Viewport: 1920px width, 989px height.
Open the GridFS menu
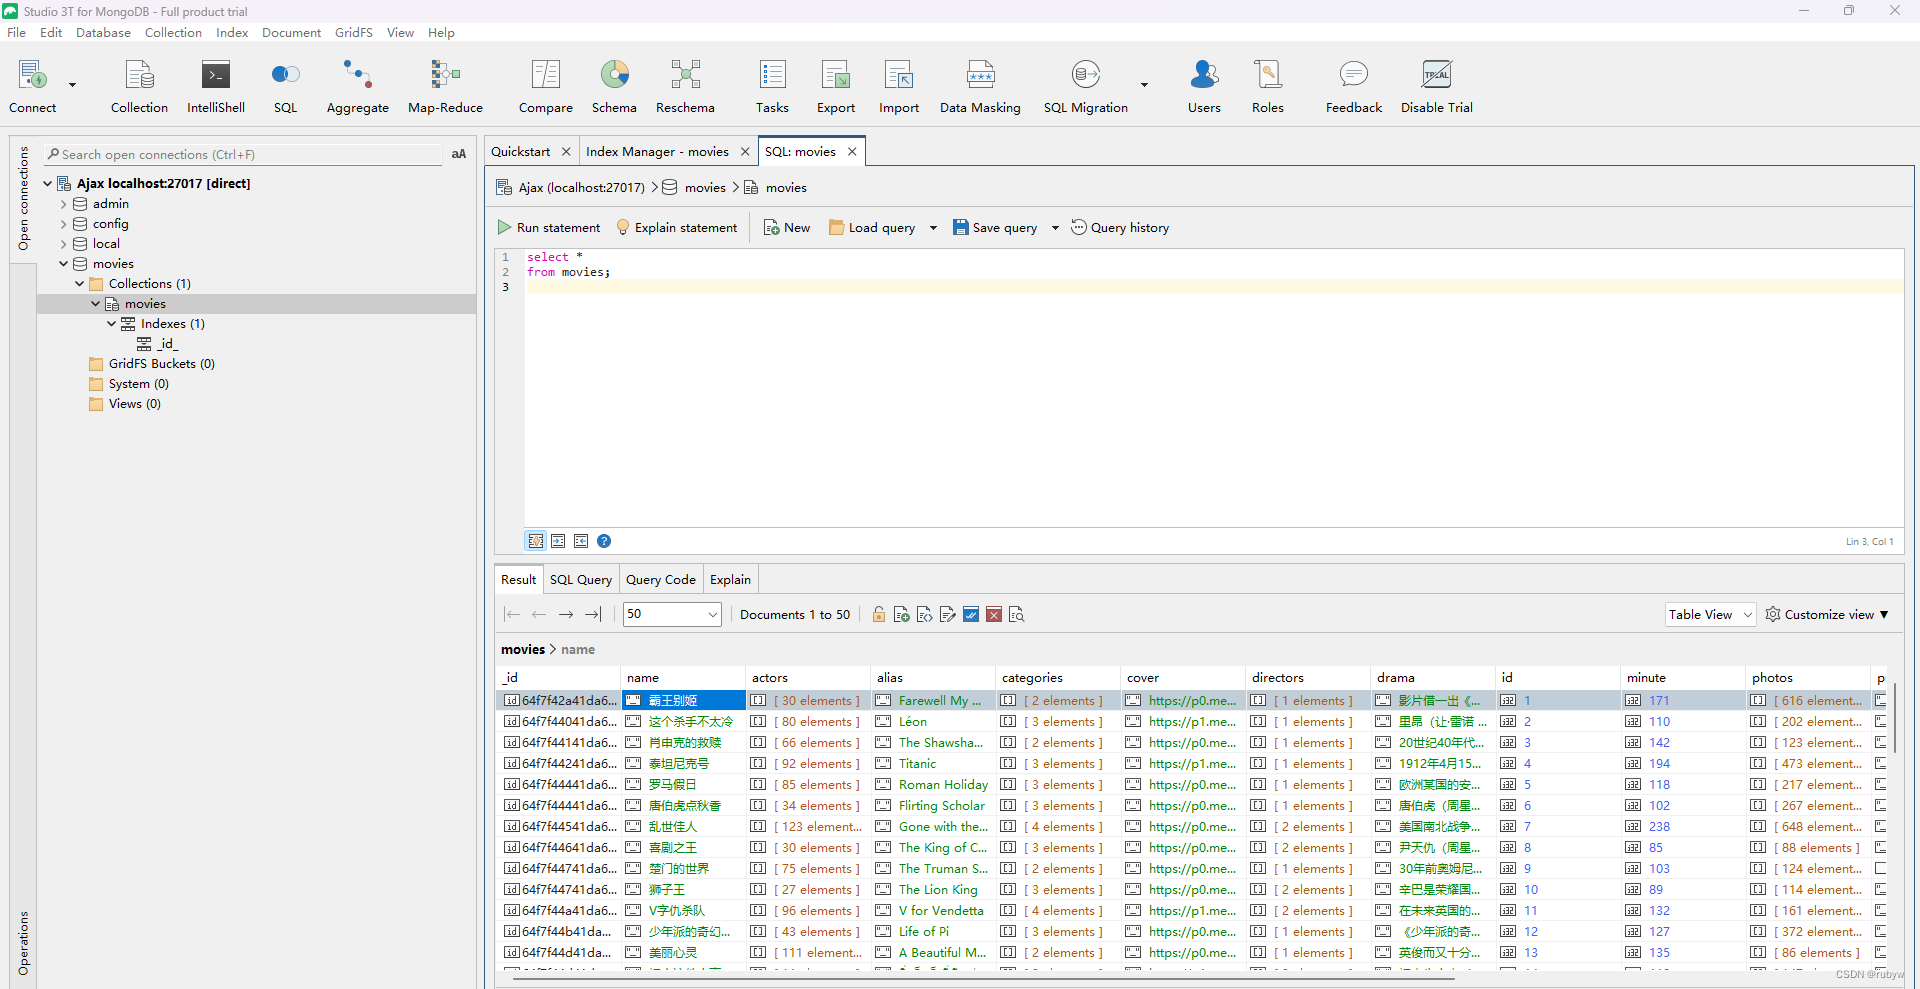click(x=354, y=32)
